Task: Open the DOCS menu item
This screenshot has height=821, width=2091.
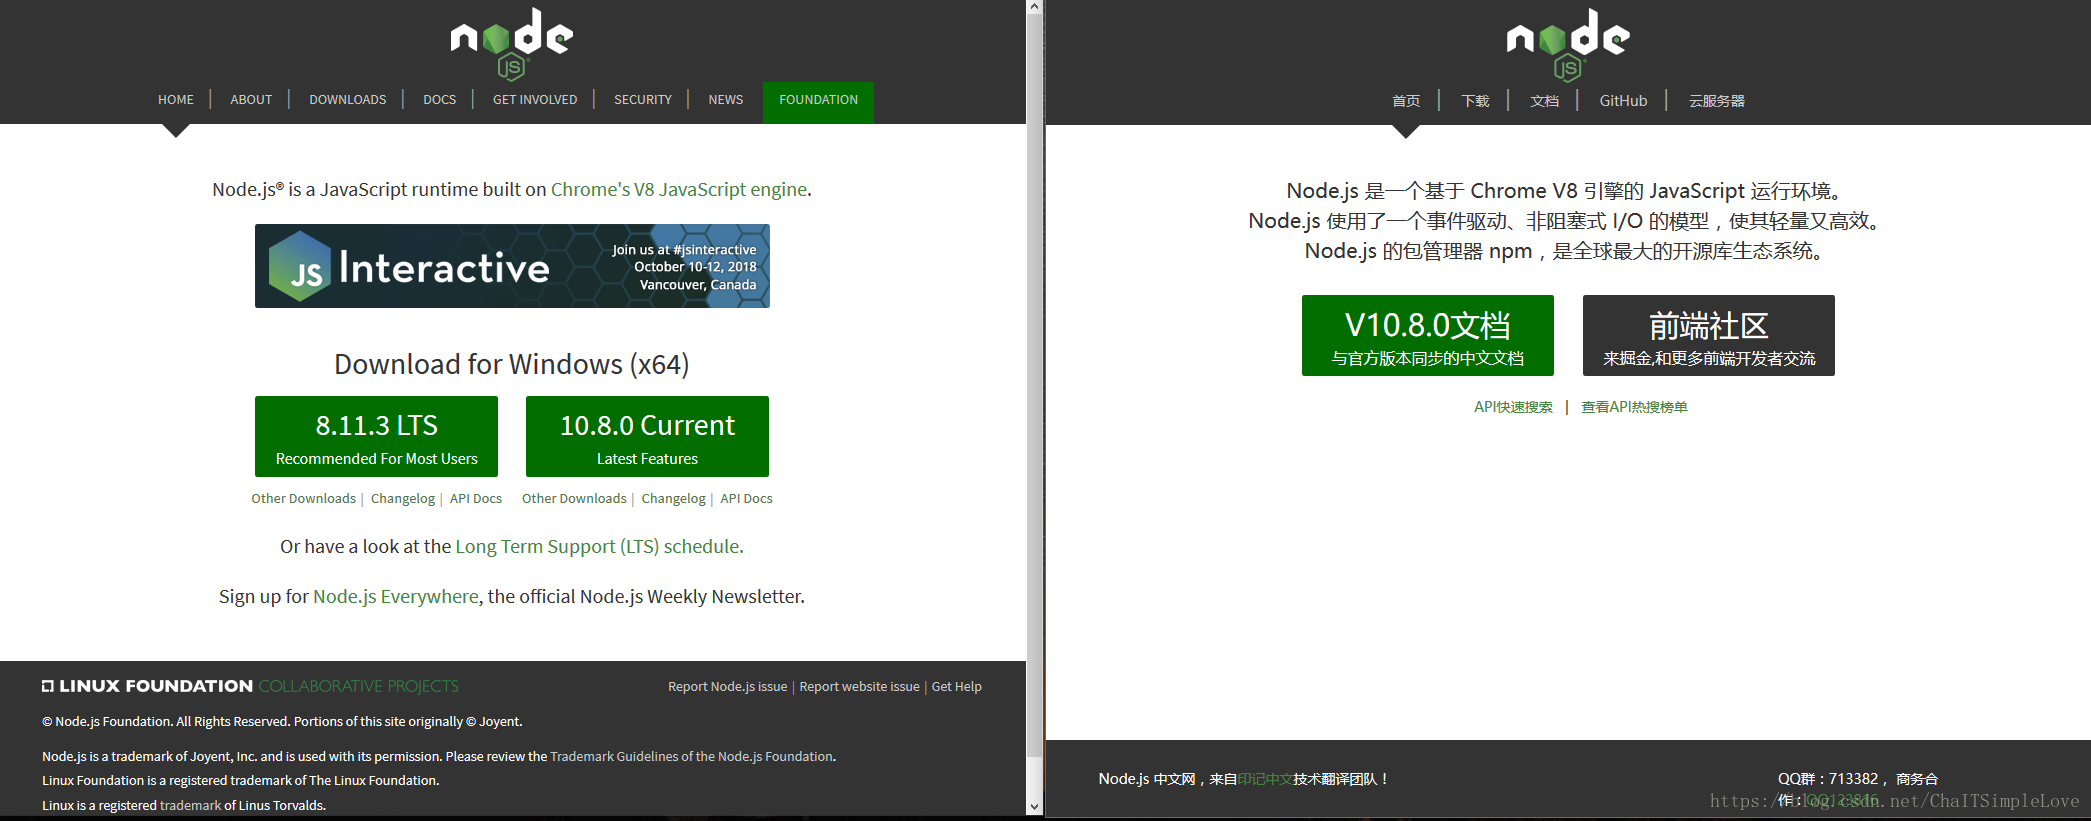Action: coord(439,100)
